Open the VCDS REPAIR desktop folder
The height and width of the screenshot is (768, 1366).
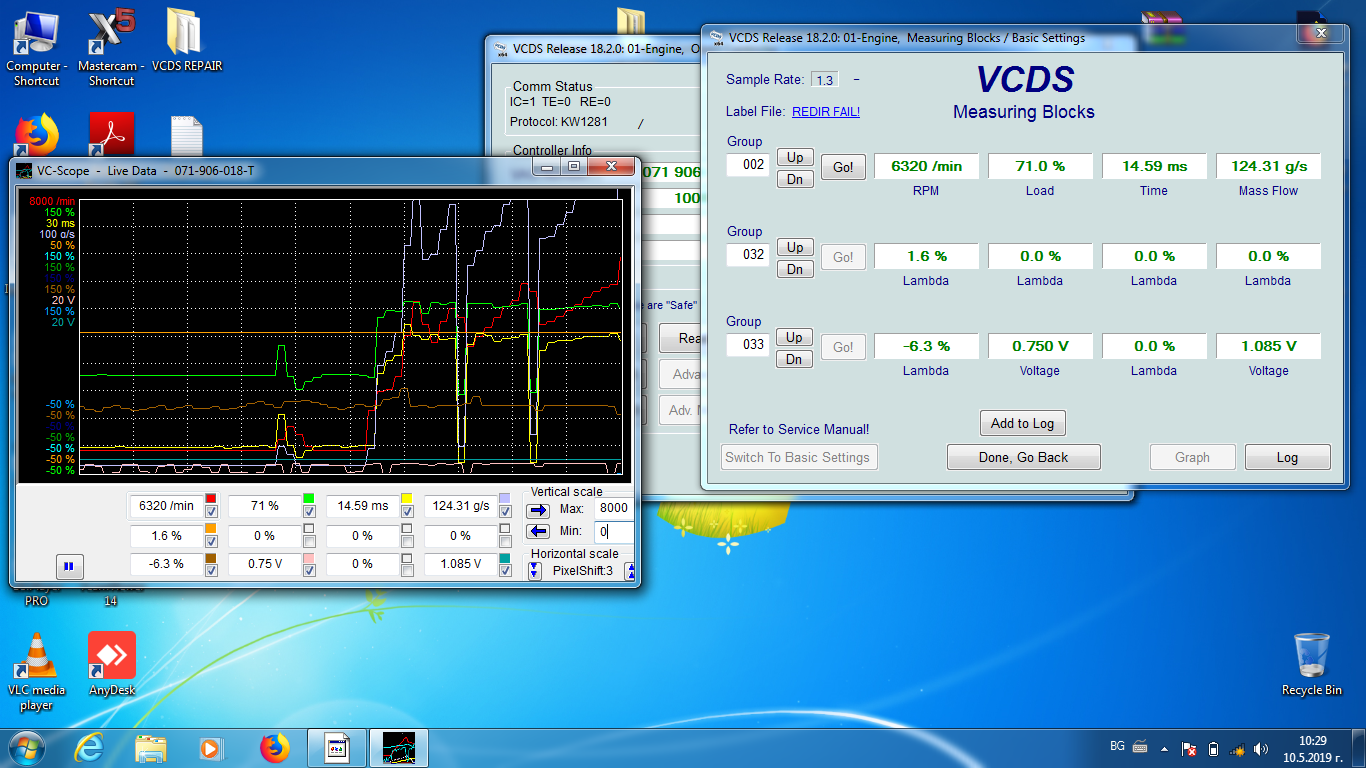click(x=186, y=33)
